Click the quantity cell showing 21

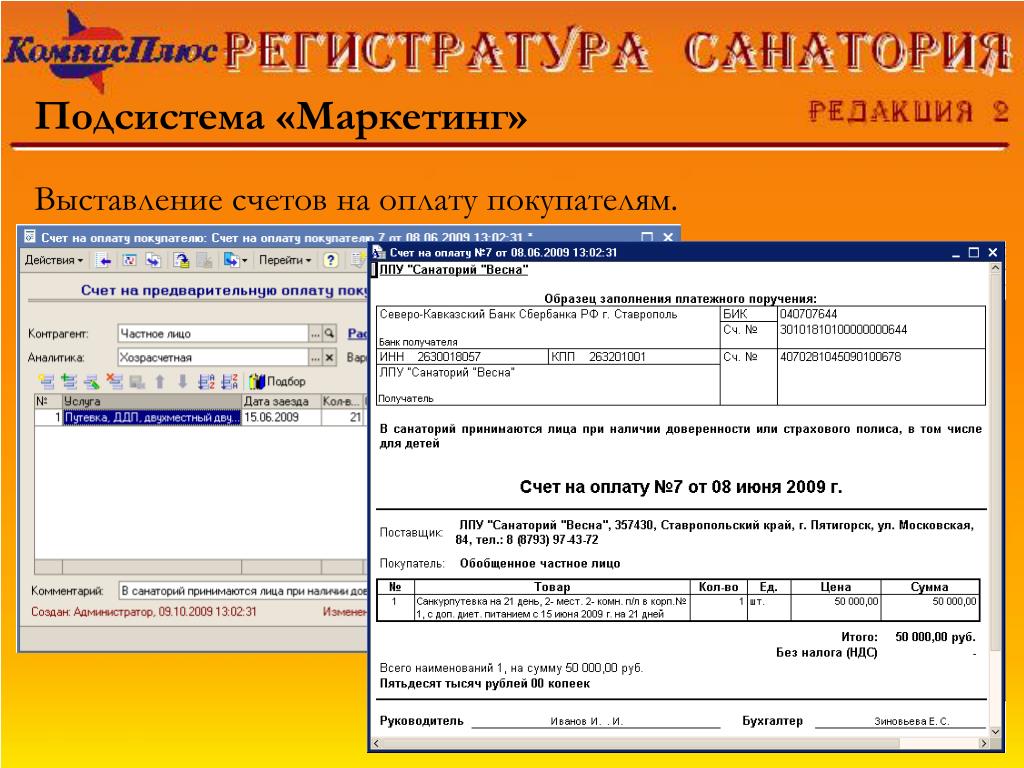344,417
